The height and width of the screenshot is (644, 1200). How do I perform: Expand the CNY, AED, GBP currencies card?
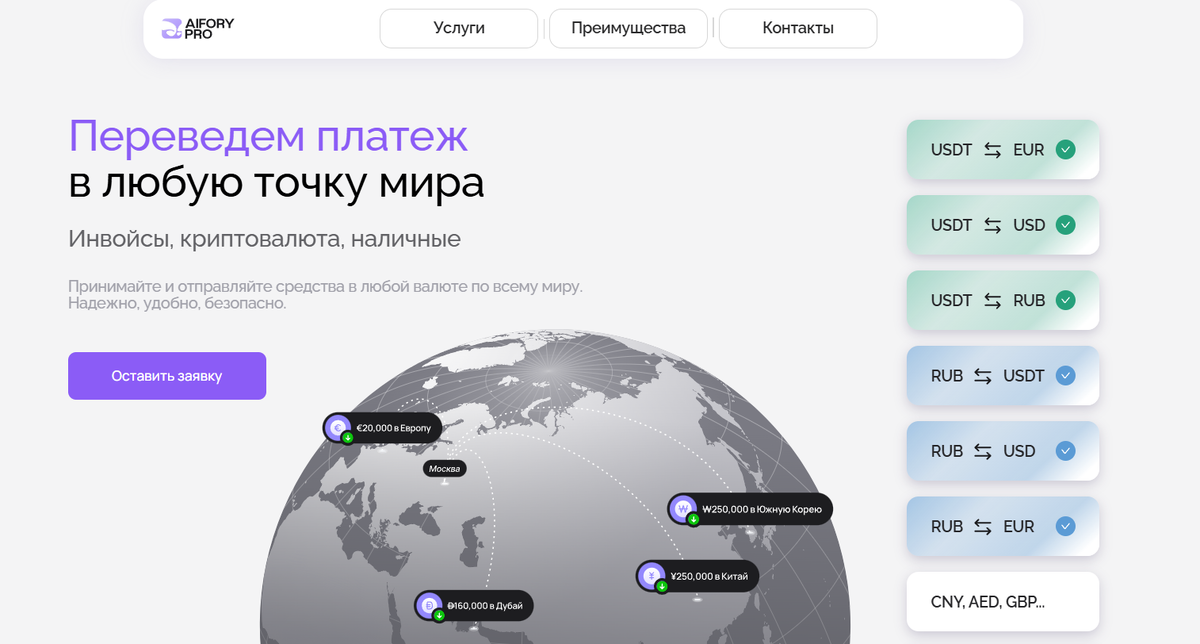click(1002, 601)
